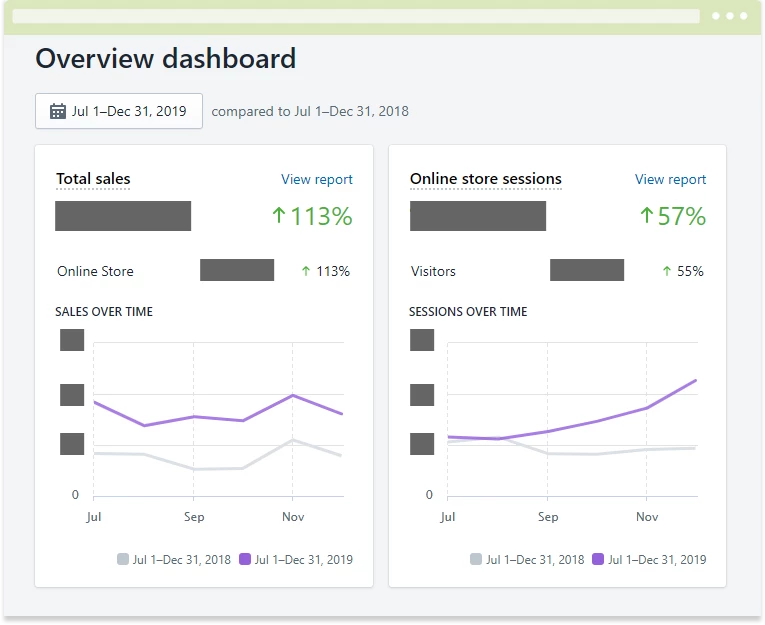Click the 2019 purple legend swatch in sales chart

point(245,559)
